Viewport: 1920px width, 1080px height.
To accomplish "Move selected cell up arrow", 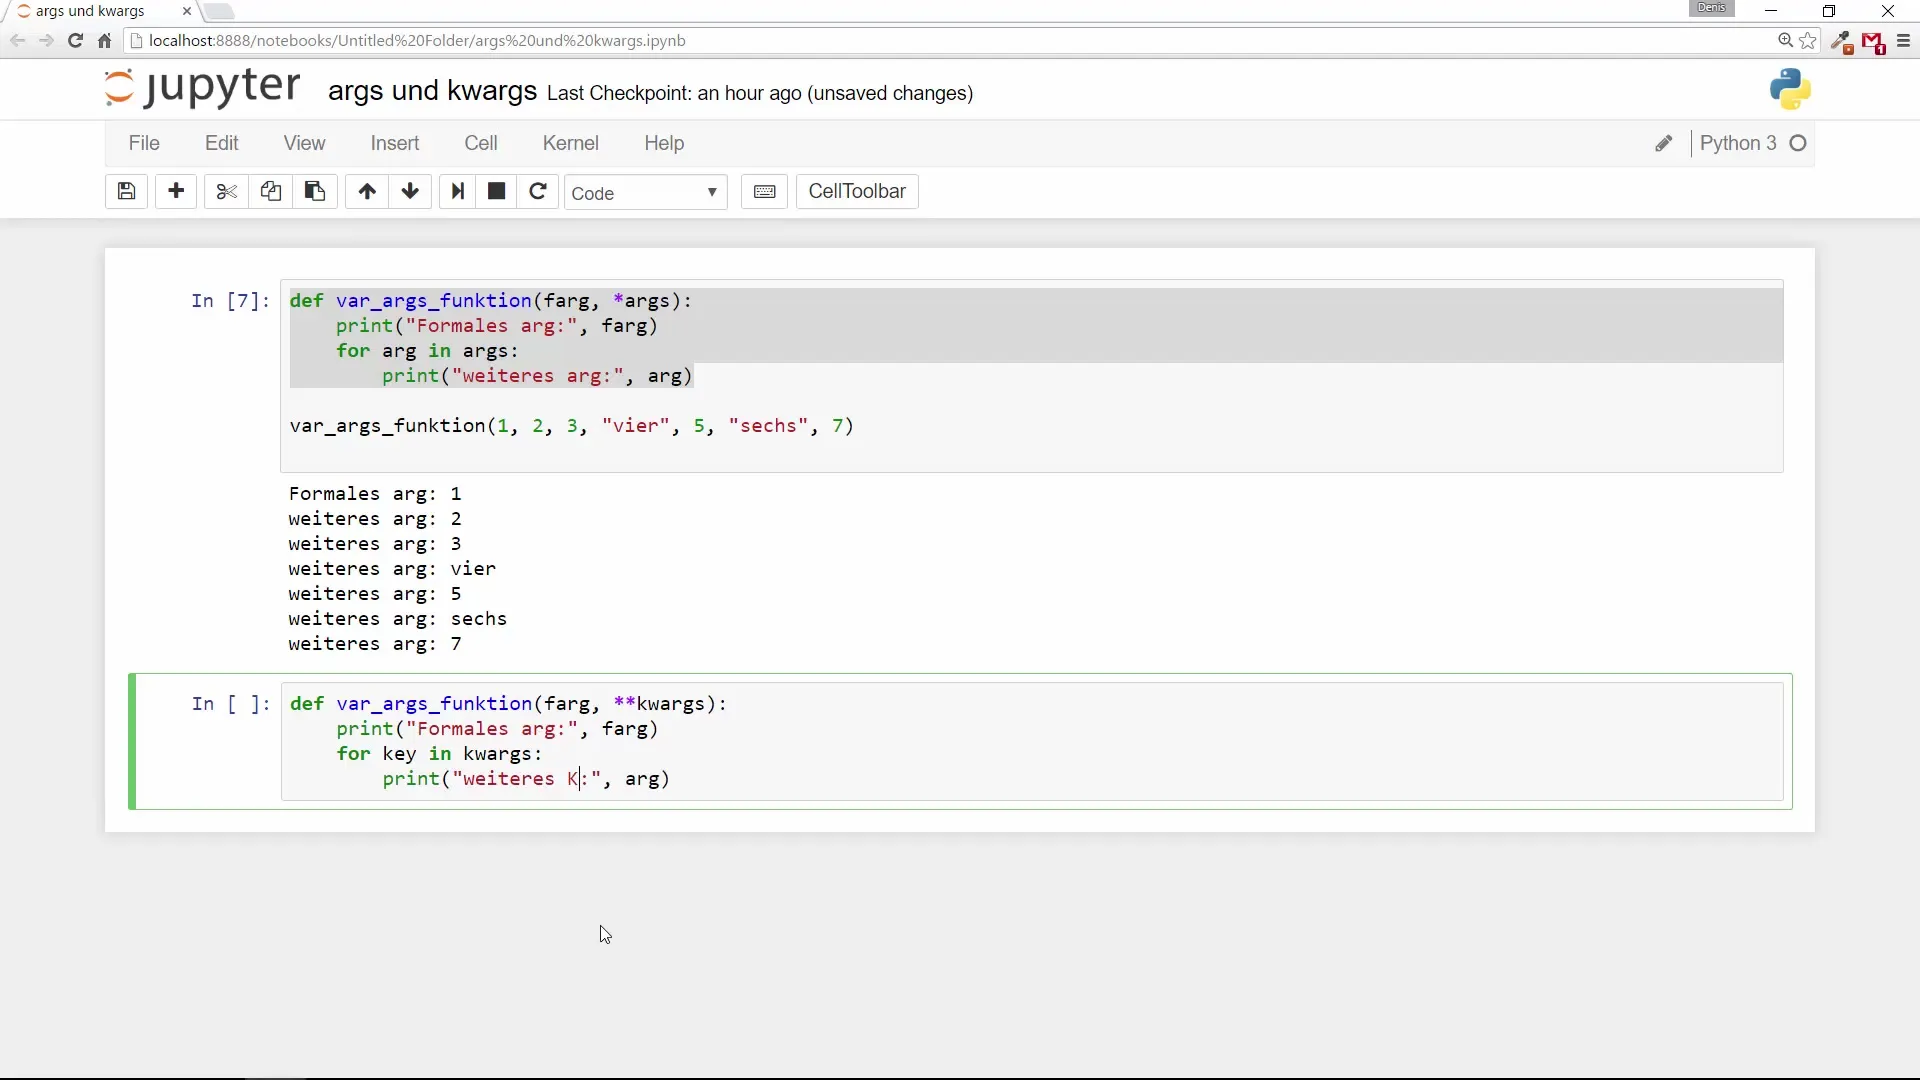I will point(367,191).
